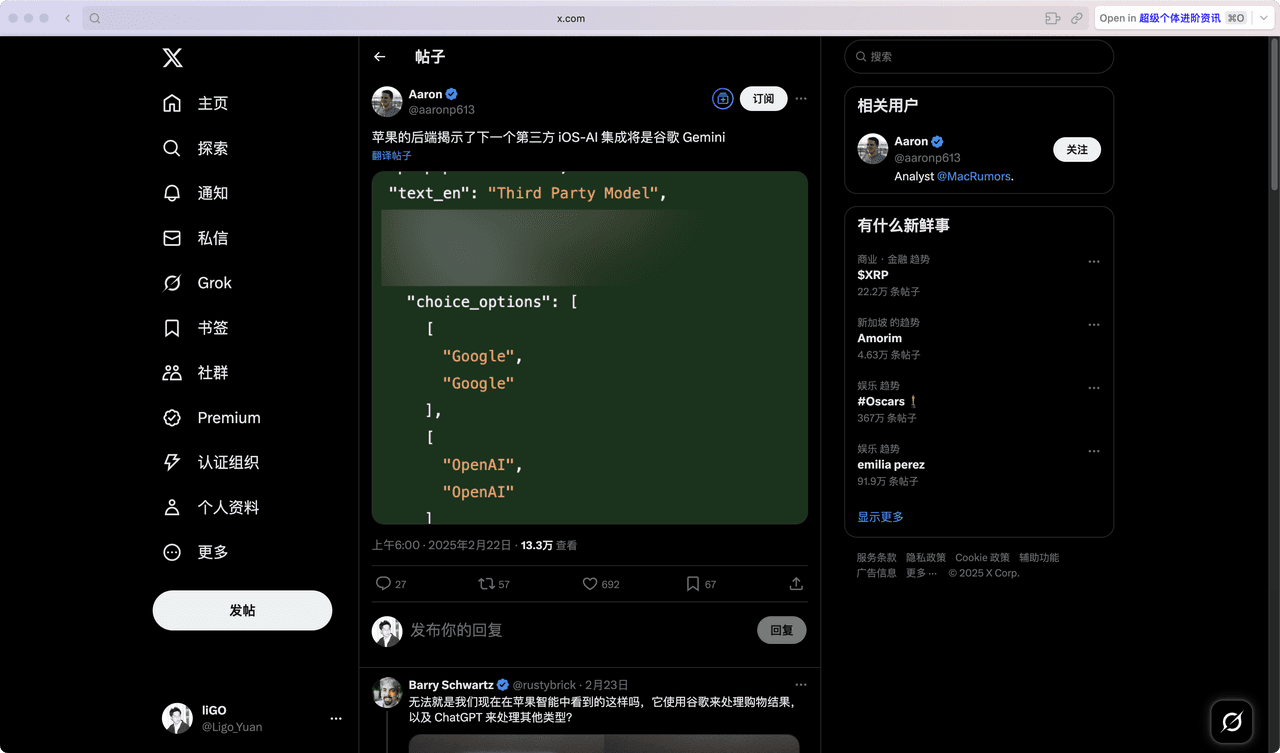
Task: Click the page scrollbar thumb
Action: pos(1274,115)
